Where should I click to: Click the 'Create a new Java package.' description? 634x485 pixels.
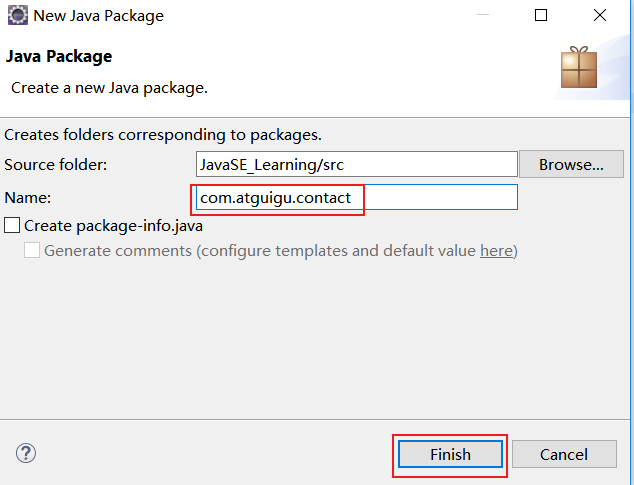[109, 88]
